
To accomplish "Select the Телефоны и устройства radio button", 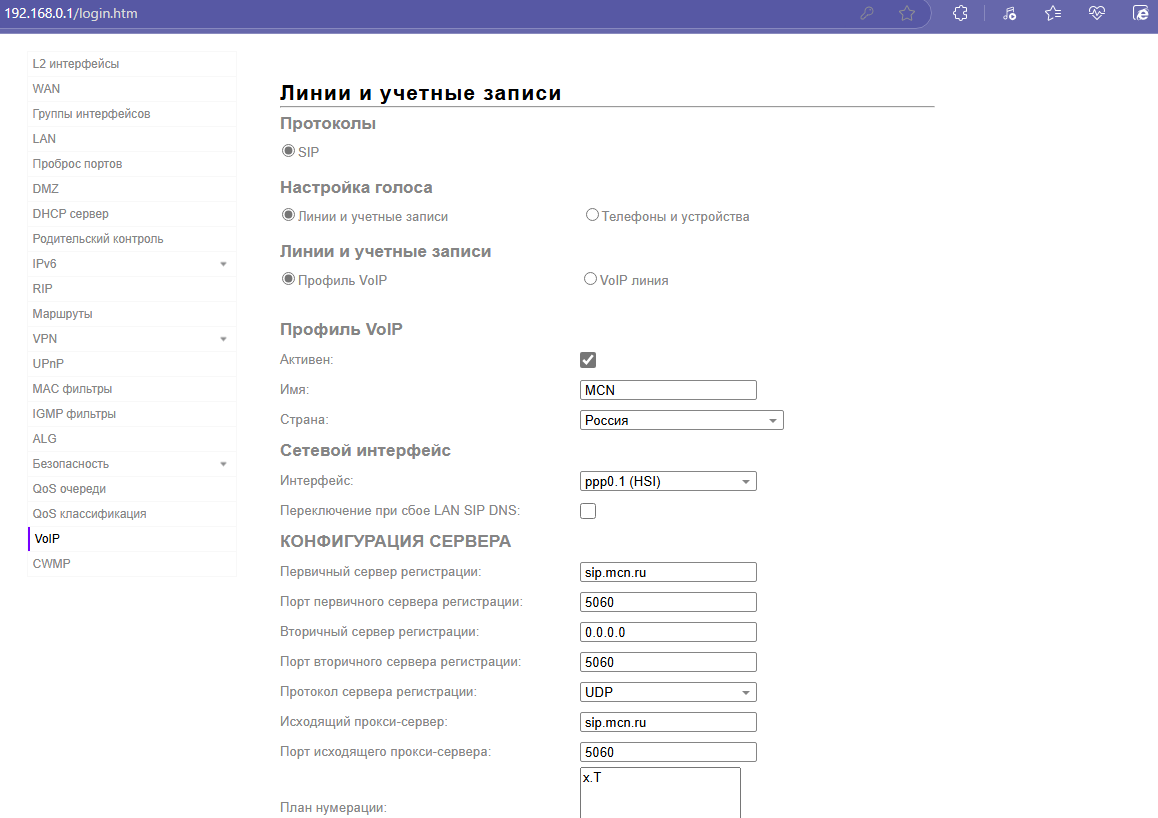I will click(x=591, y=213).
